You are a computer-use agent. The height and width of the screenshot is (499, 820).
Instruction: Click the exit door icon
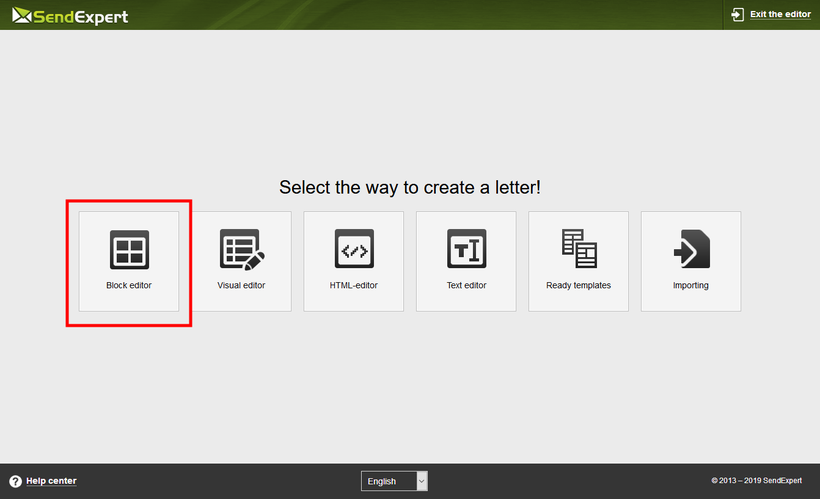click(x=737, y=15)
